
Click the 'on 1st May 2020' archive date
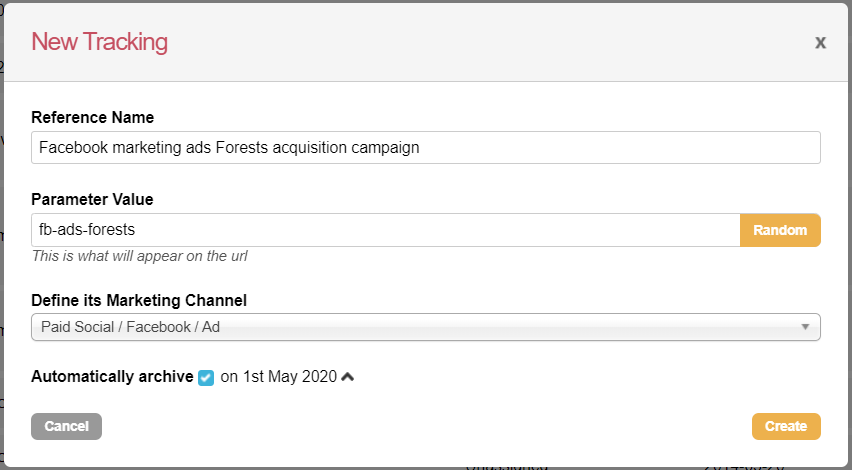(279, 377)
